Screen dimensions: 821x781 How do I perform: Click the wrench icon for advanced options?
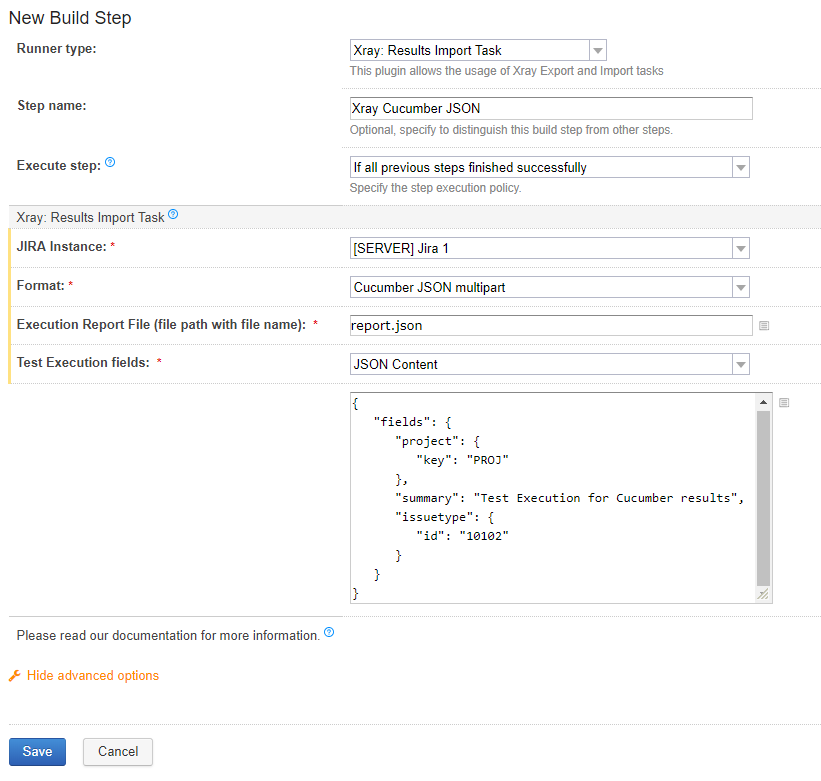[15, 676]
